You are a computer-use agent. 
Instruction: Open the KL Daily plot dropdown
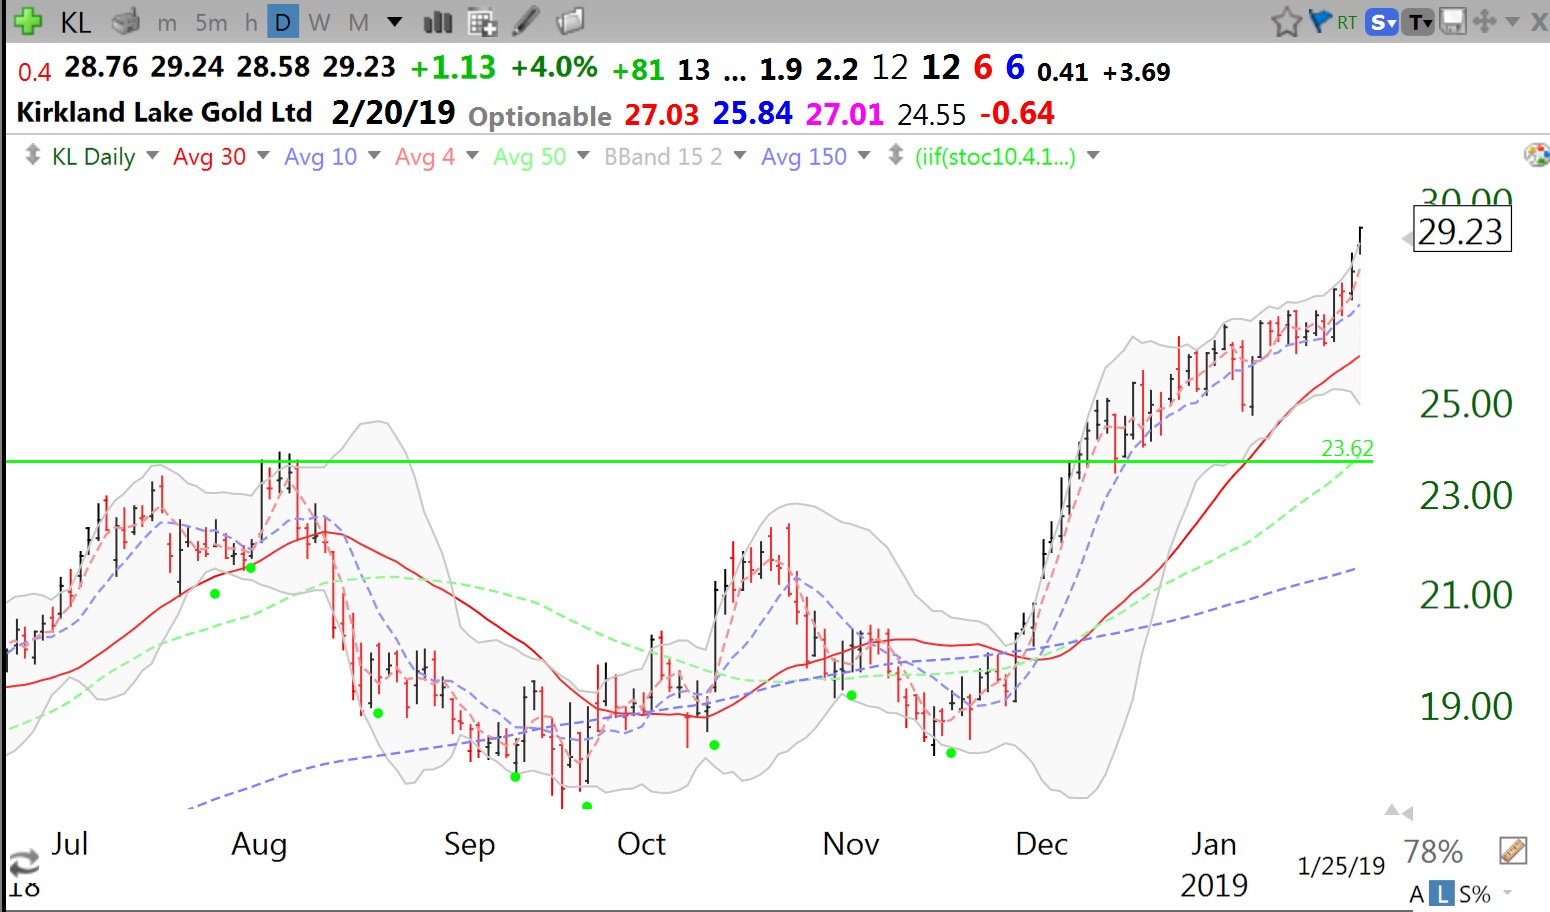coord(153,156)
